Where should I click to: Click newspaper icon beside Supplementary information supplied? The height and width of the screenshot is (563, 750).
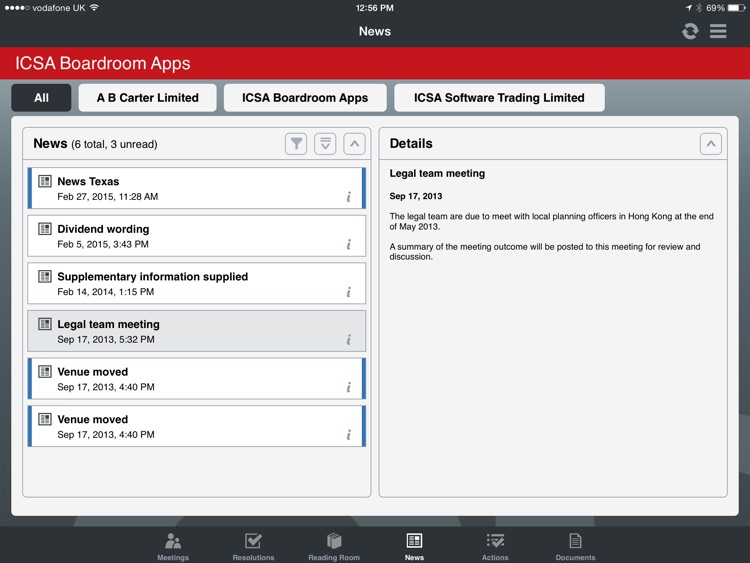(45, 276)
